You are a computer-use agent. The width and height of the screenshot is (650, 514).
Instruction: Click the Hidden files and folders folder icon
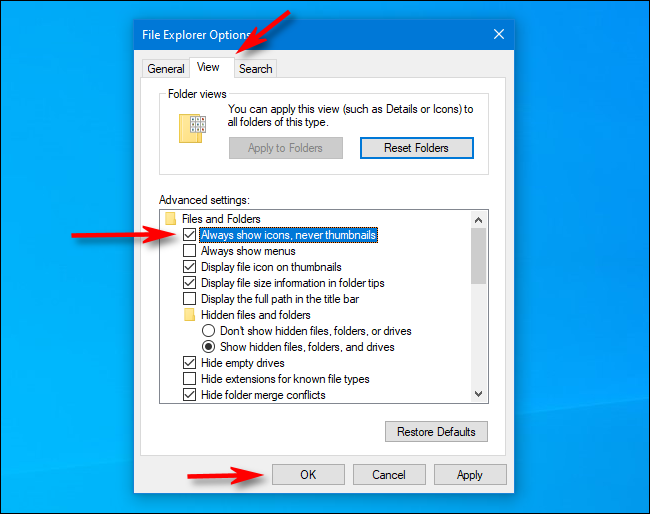tap(190, 315)
